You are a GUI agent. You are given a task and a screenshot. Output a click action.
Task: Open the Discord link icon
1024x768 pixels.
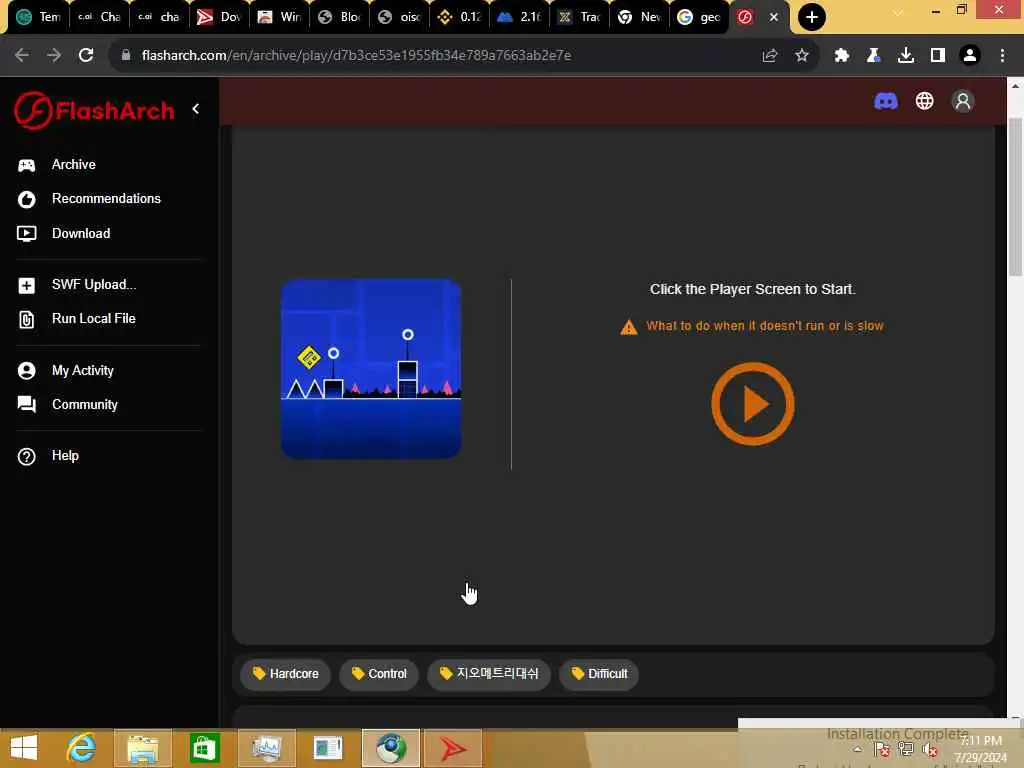click(886, 101)
